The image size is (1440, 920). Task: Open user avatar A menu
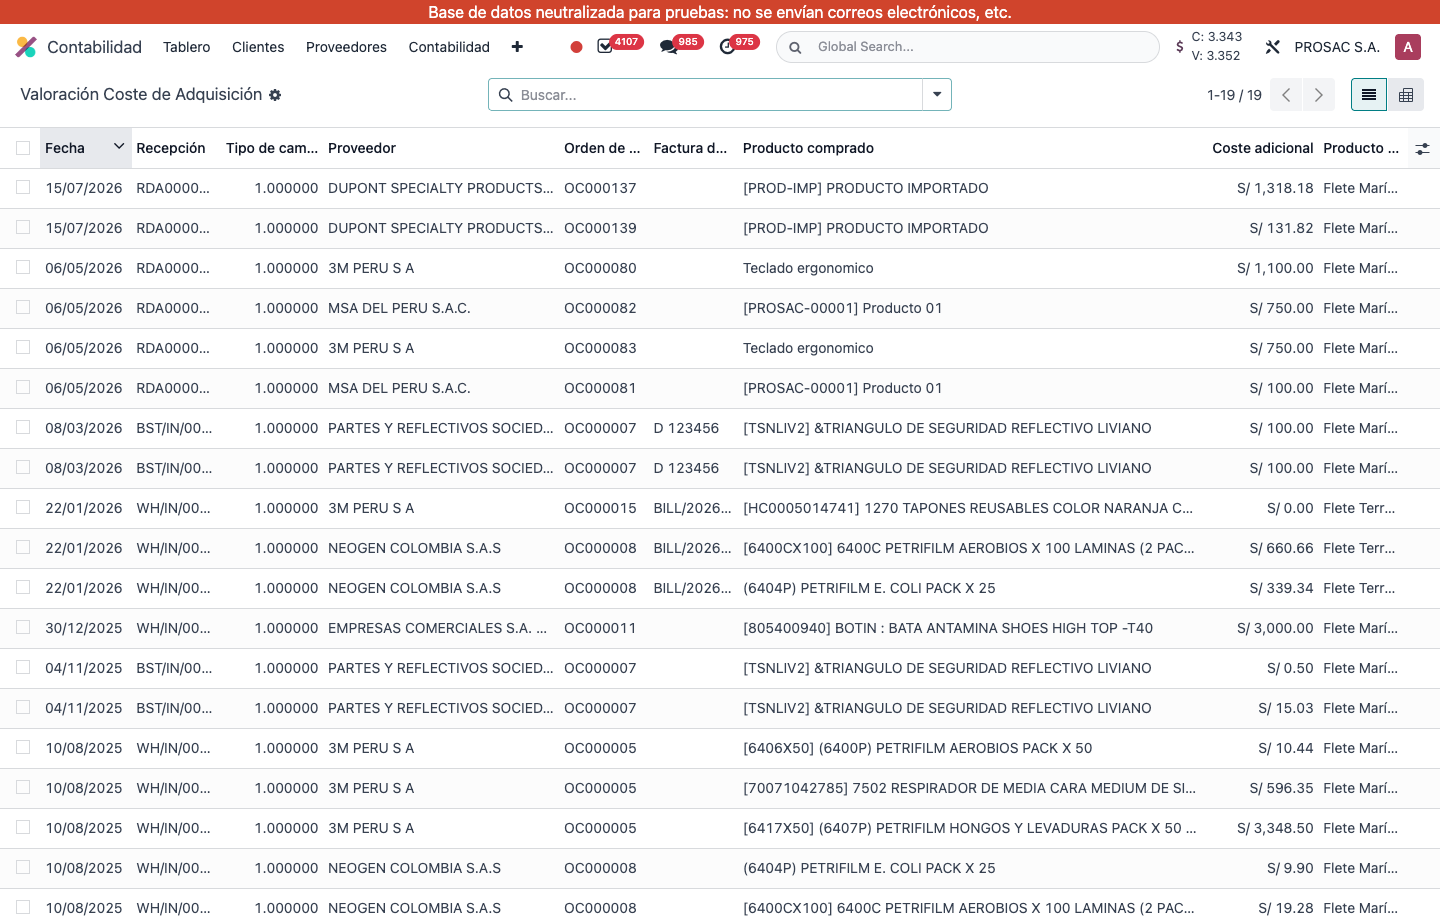click(x=1408, y=47)
